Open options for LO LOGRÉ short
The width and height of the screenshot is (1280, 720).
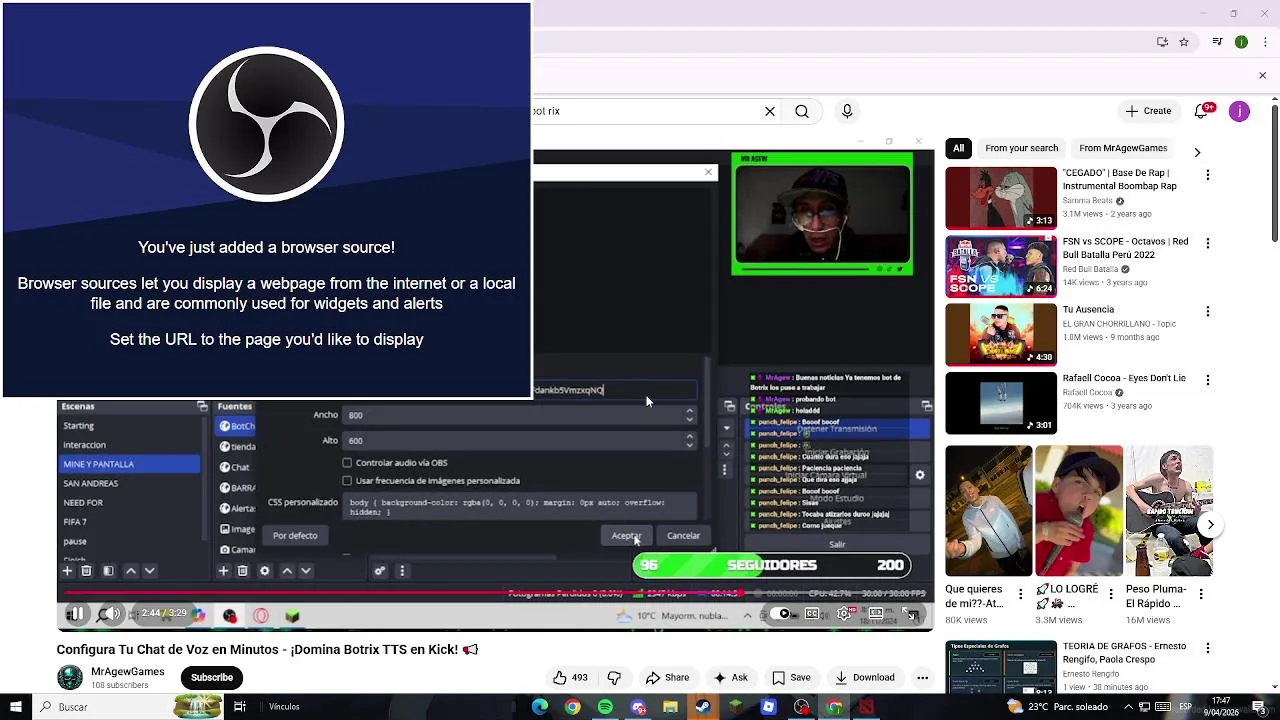click(1111, 594)
